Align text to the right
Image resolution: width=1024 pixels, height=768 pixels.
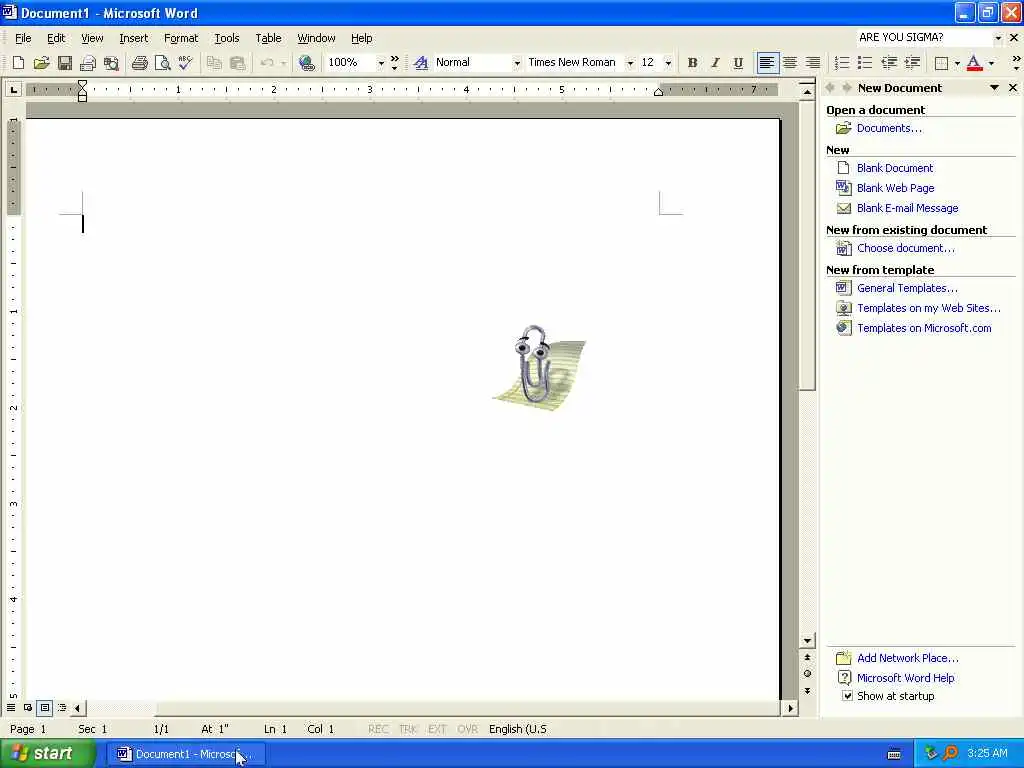point(812,63)
